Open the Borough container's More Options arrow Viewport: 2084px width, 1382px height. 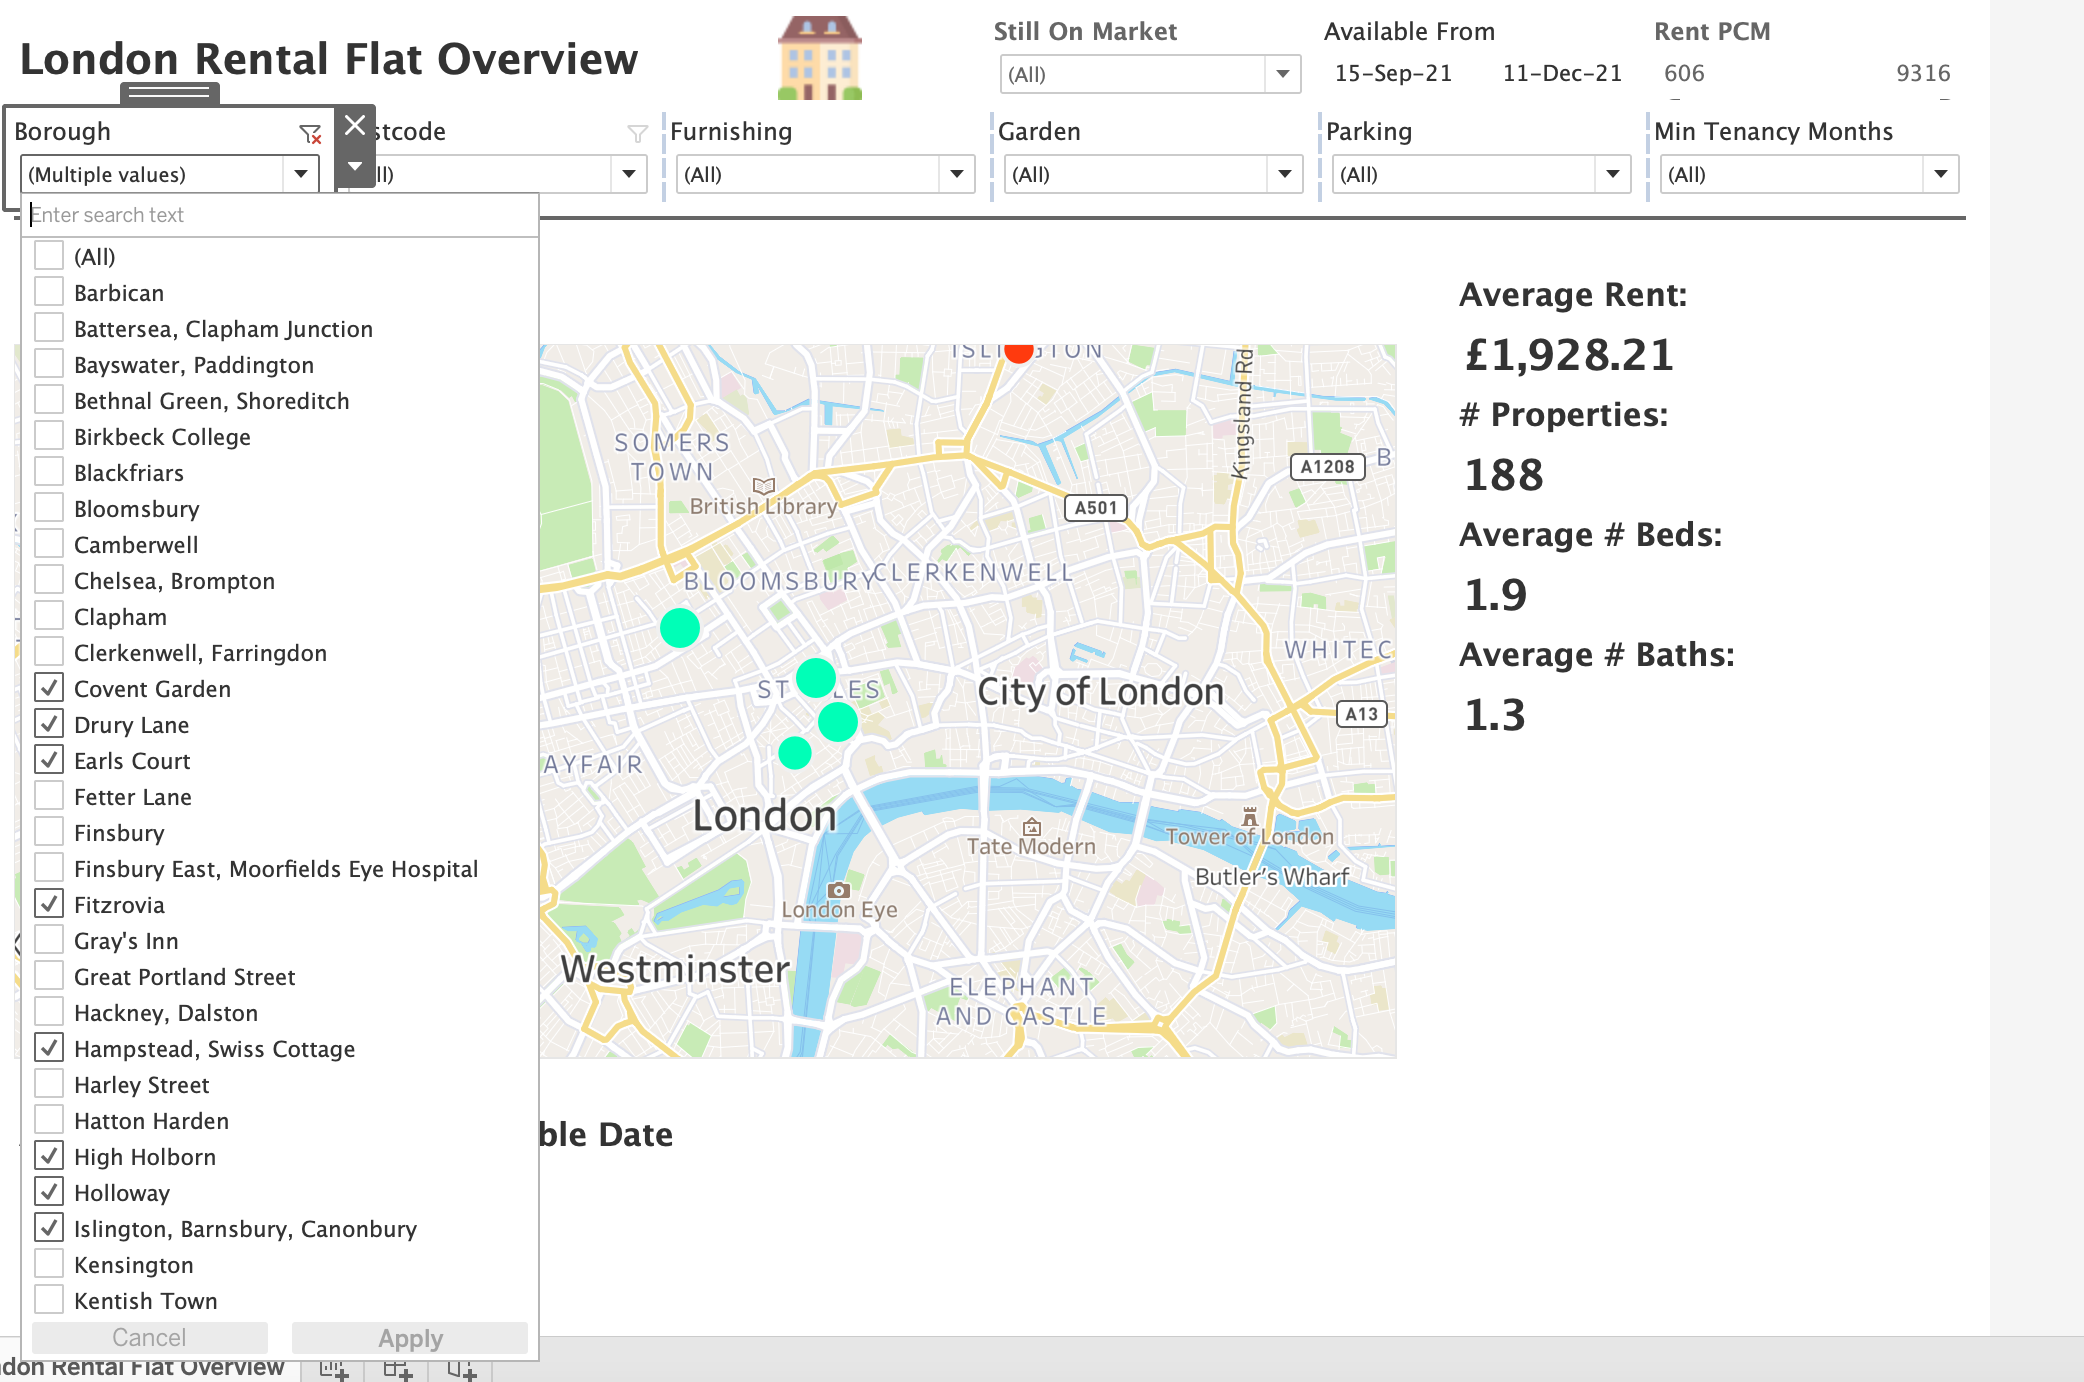coord(355,166)
